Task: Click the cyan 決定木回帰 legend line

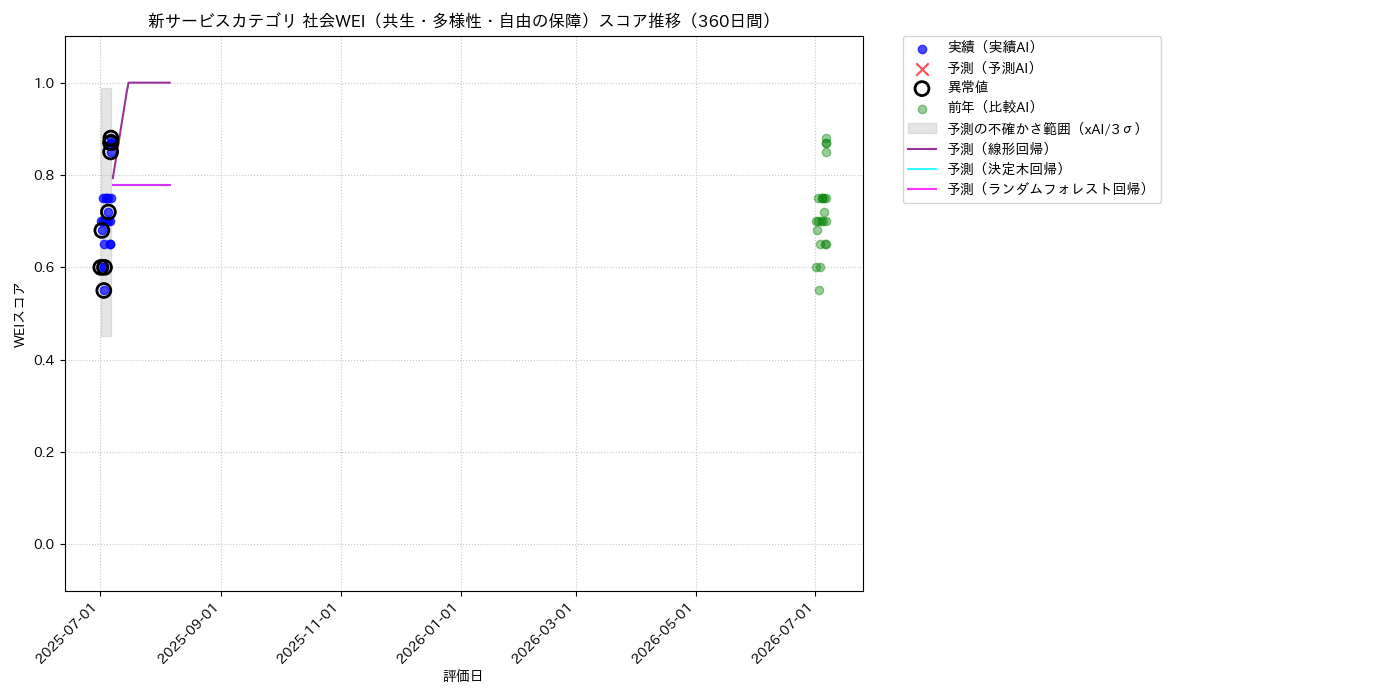Action: click(x=922, y=169)
